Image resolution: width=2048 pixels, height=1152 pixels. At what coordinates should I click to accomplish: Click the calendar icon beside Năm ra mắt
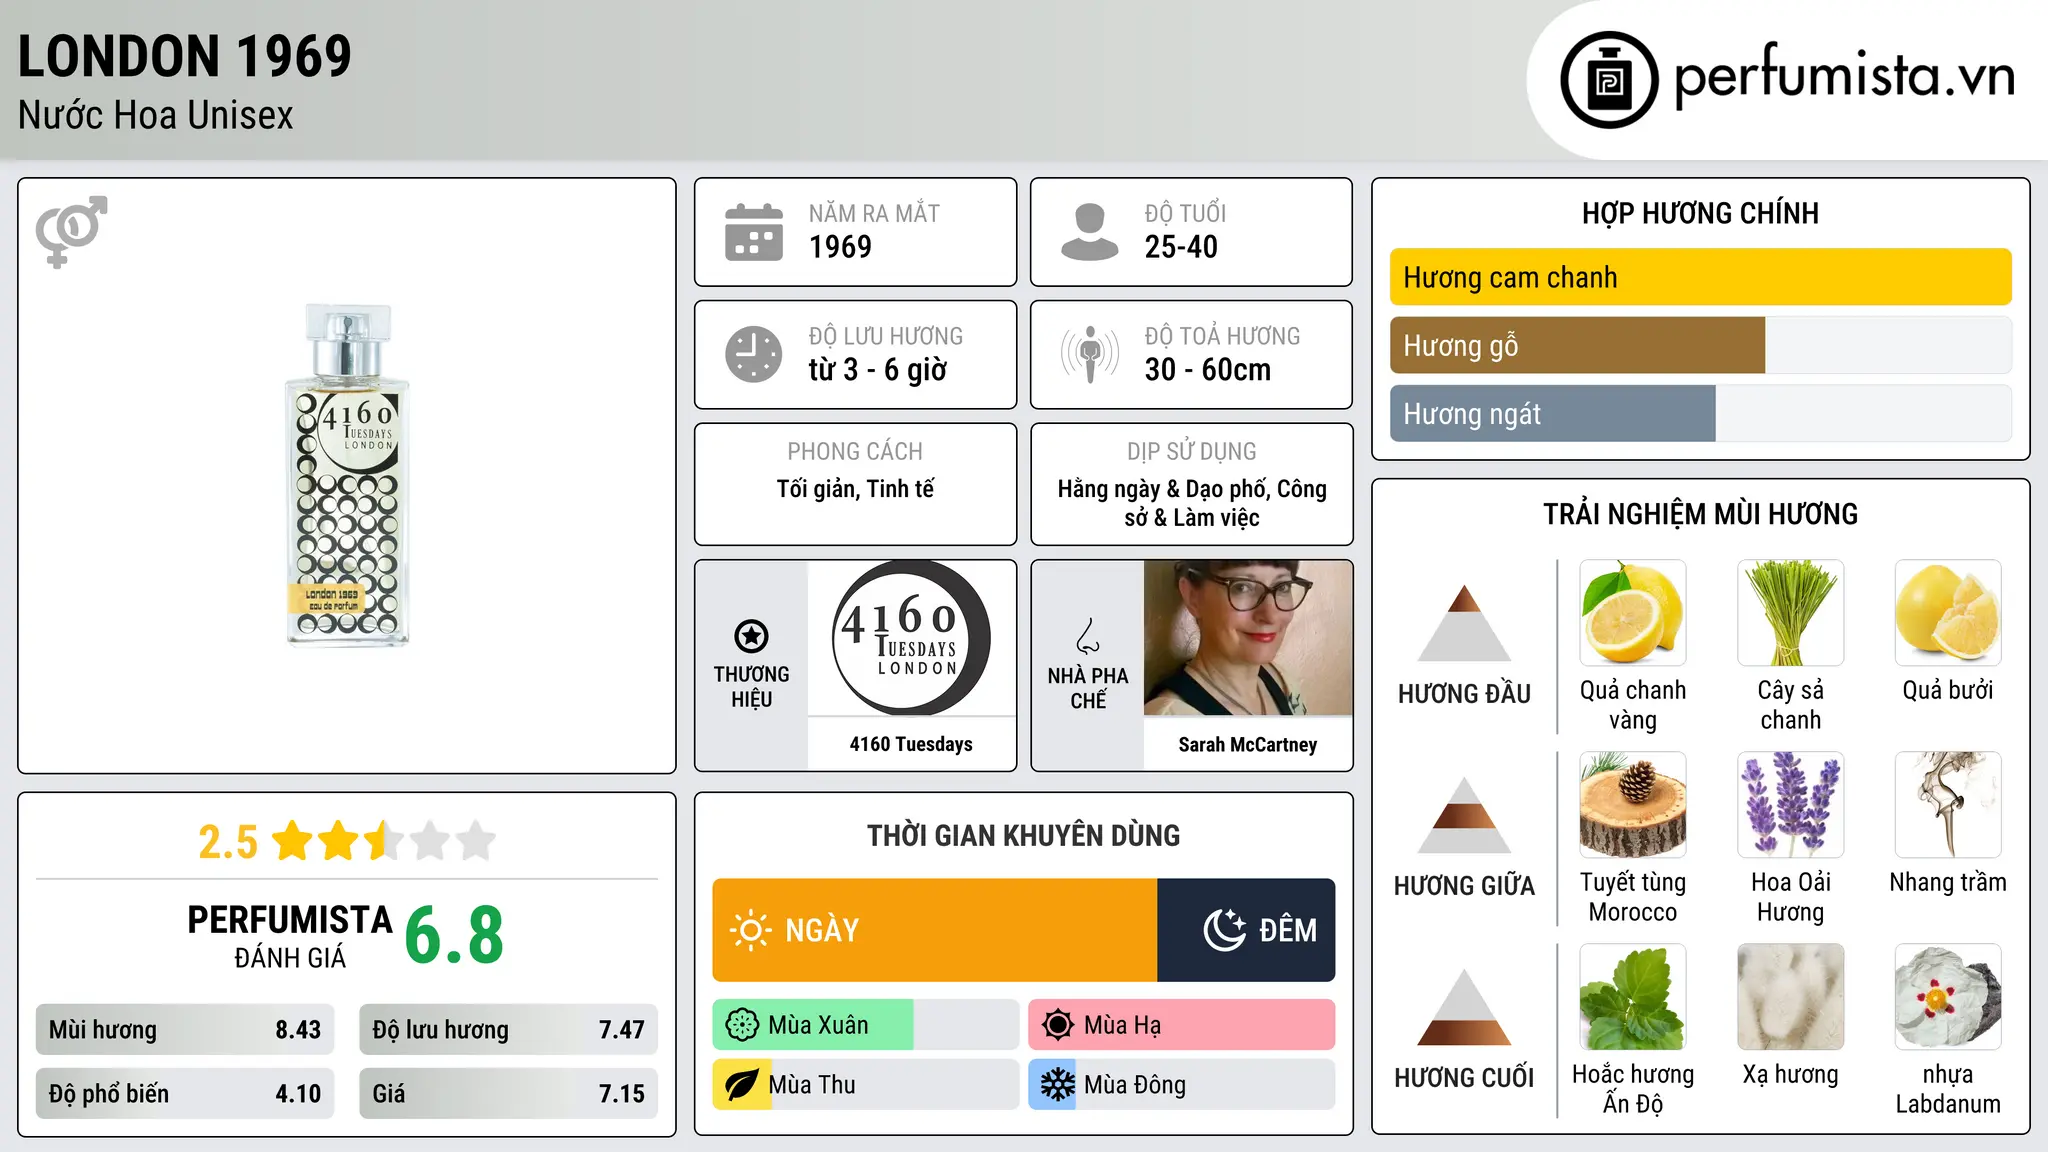point(754,232)
